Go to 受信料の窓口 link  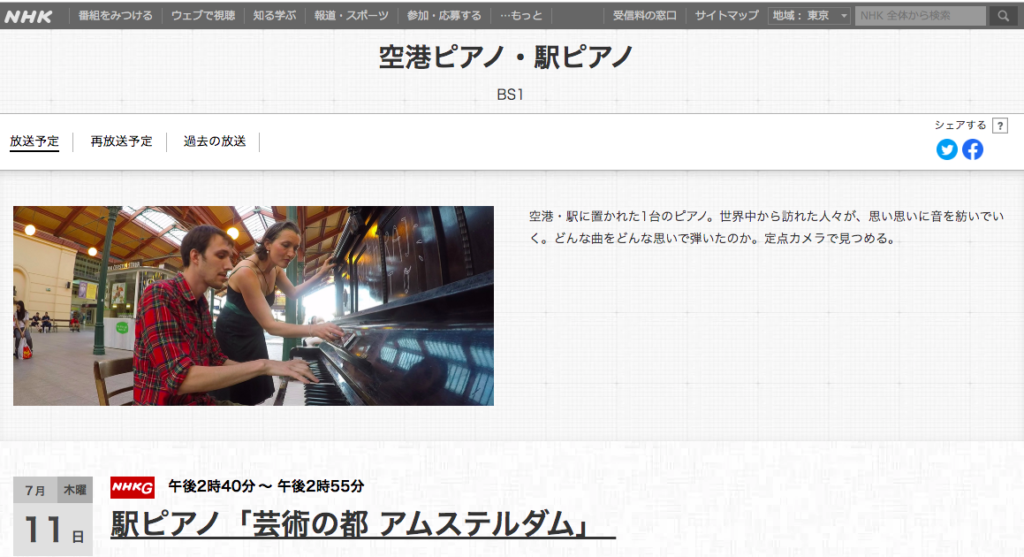click(x=644, y=16)
